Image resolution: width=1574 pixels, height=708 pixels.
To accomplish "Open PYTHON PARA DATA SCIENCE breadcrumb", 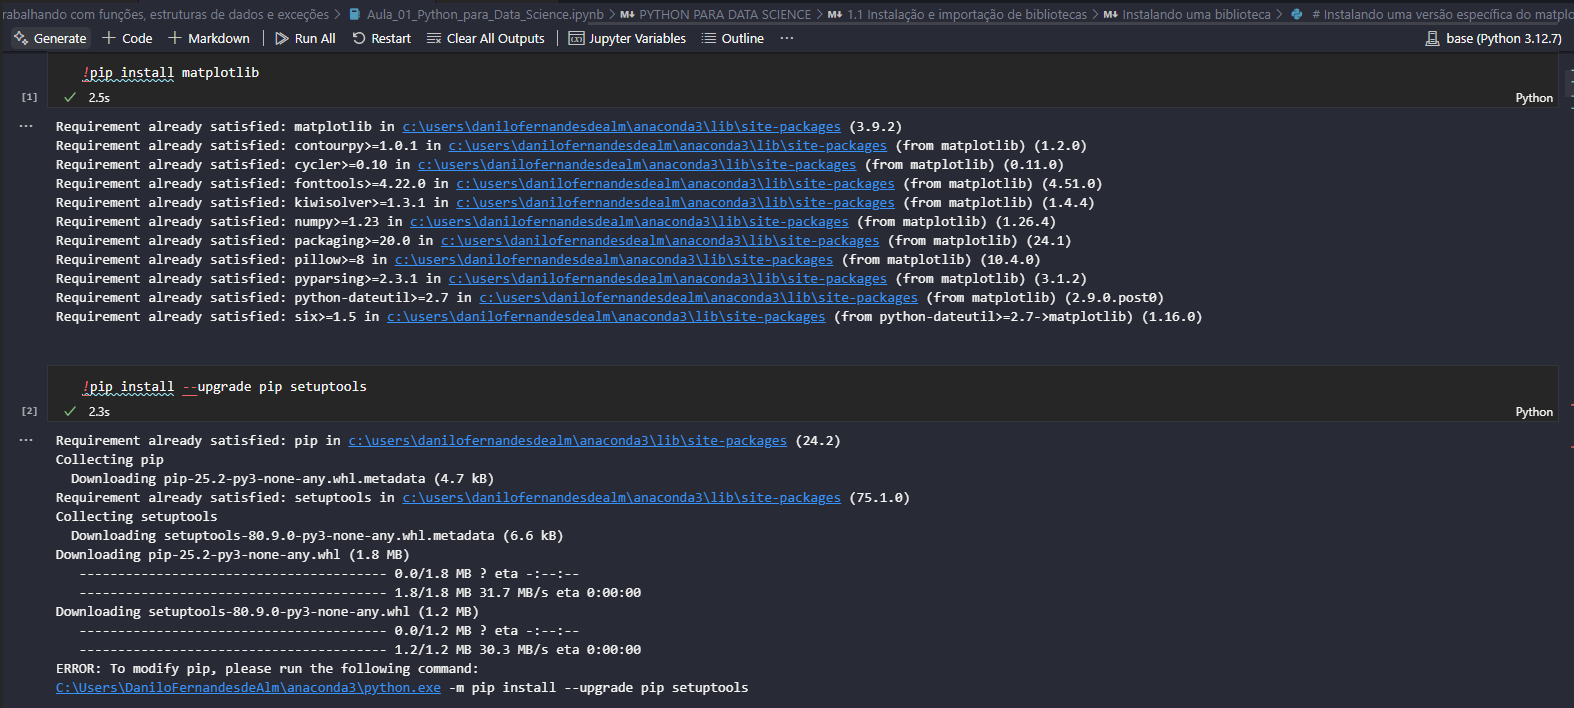I will tap(716, 14).
